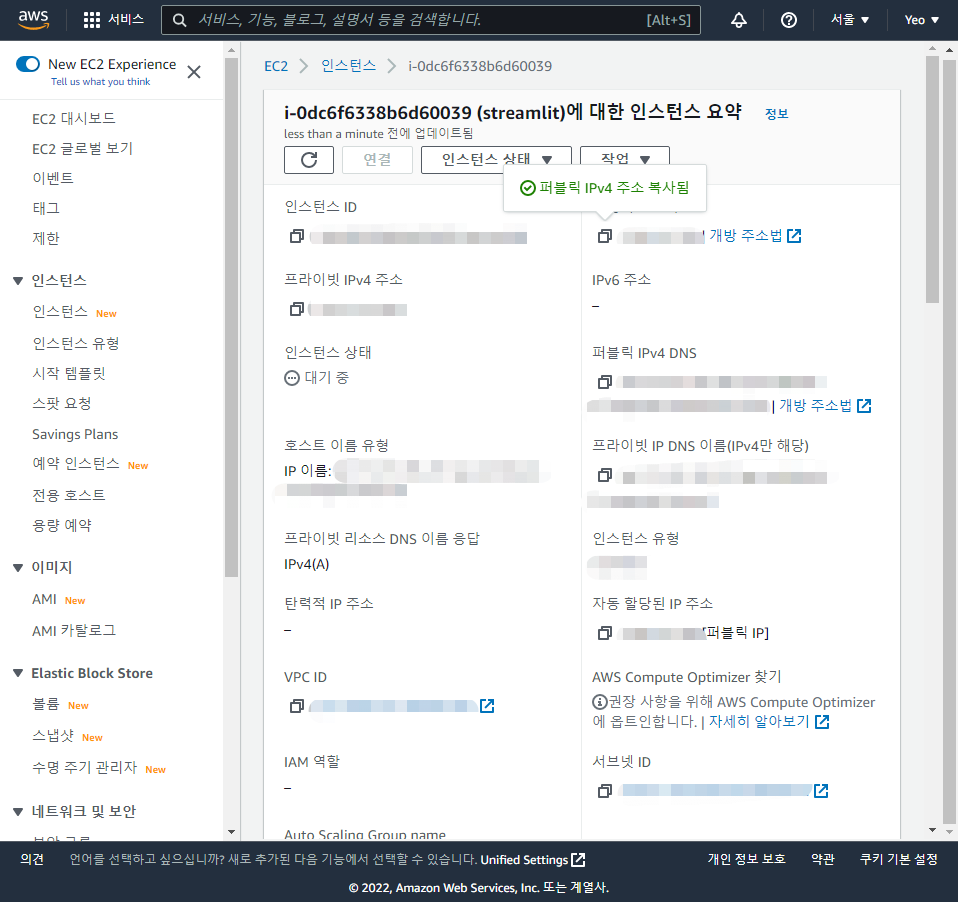This screenshot has width=958, height=902.
Task: Copy the VPC ID
Action: click(x=296, y=706)
